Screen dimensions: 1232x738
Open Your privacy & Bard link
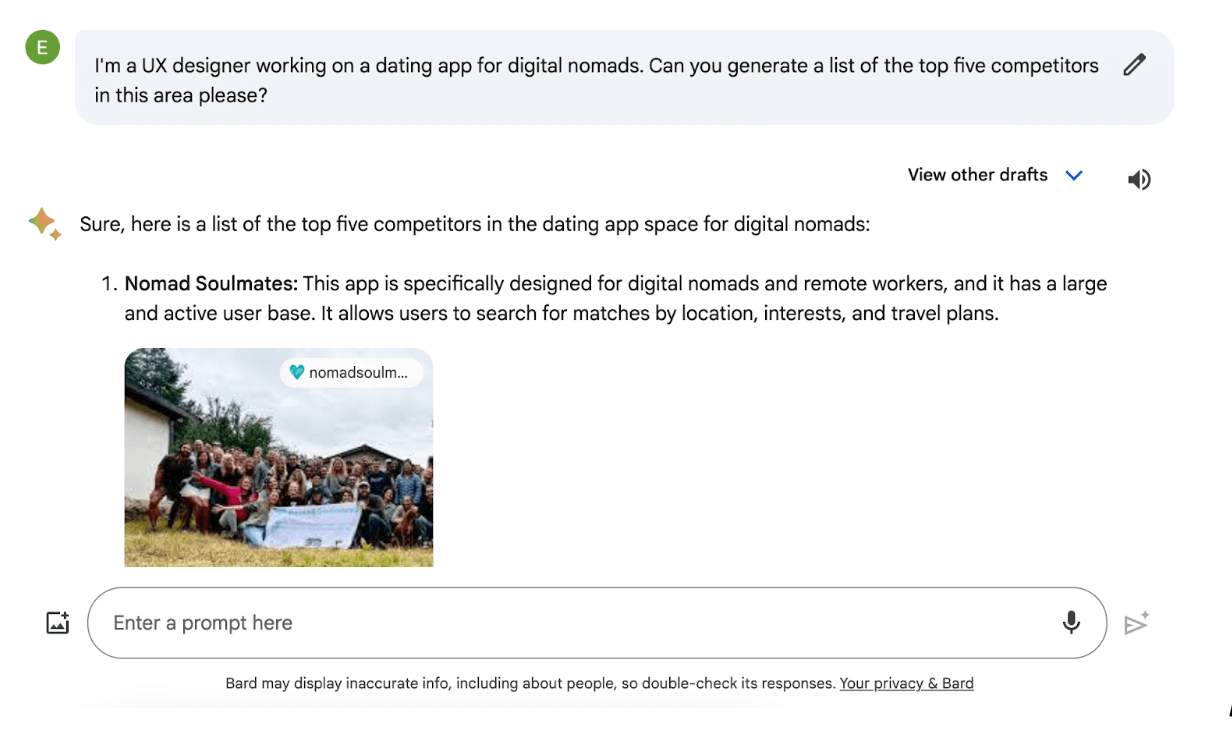[906, 684]
